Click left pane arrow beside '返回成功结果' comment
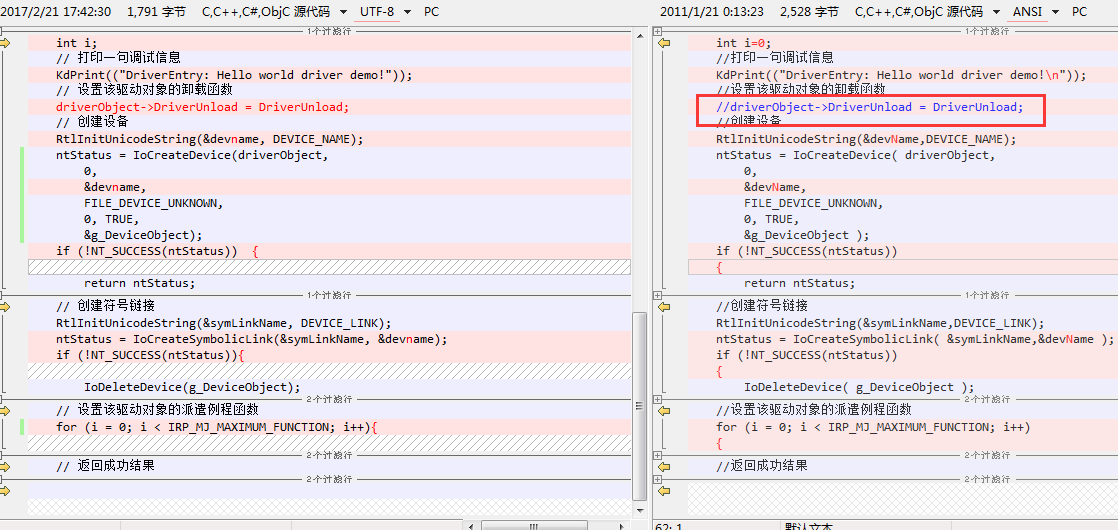 click(5, 466)
